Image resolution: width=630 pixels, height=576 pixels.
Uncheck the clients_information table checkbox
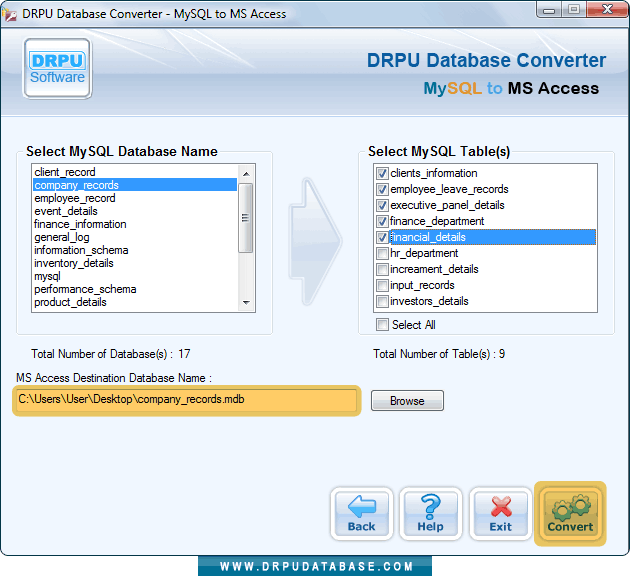[382, 174]
